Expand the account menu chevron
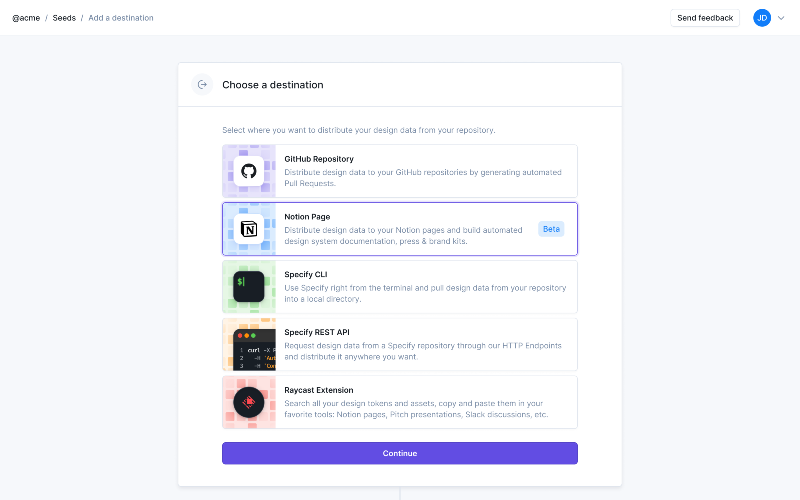Viewport: 800px width, 500px height. [781, 18]
